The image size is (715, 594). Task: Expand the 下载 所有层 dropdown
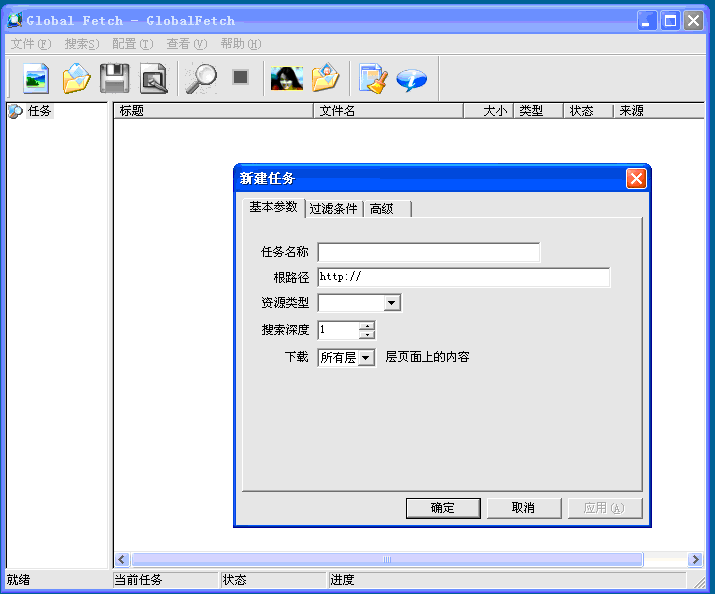366,358
